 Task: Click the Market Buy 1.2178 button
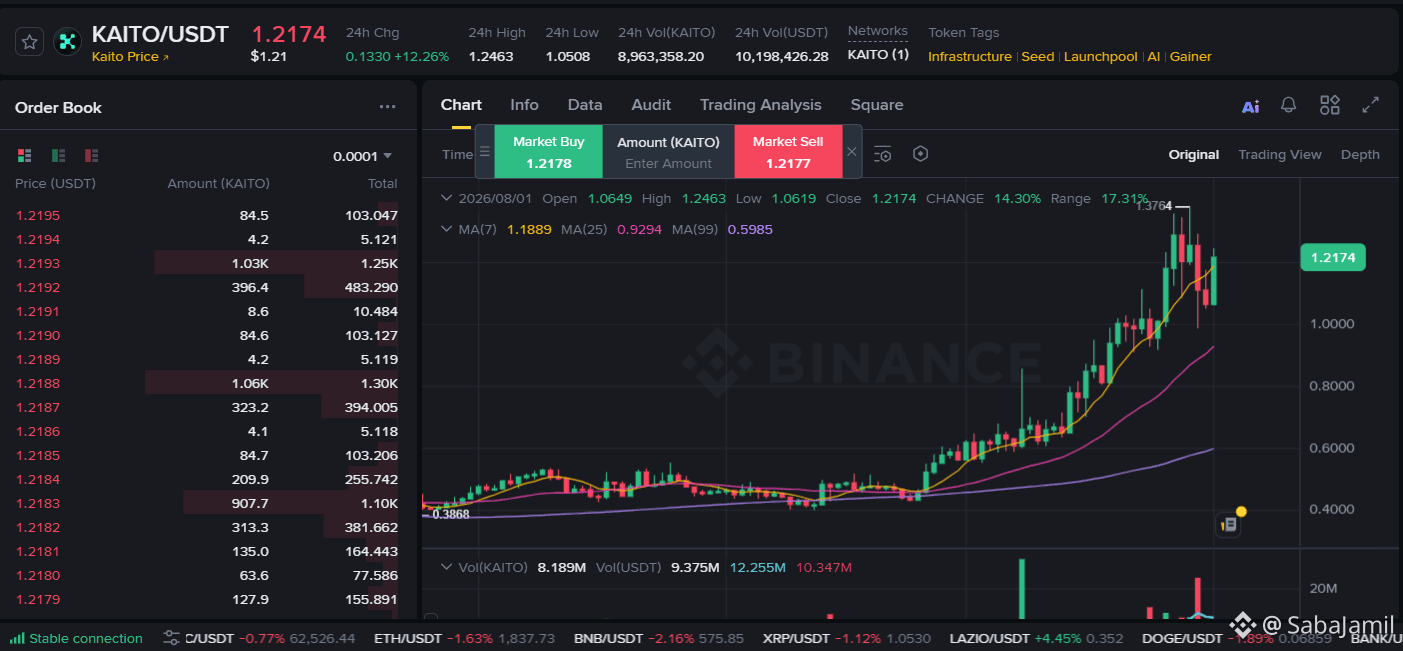click(548, 152)
